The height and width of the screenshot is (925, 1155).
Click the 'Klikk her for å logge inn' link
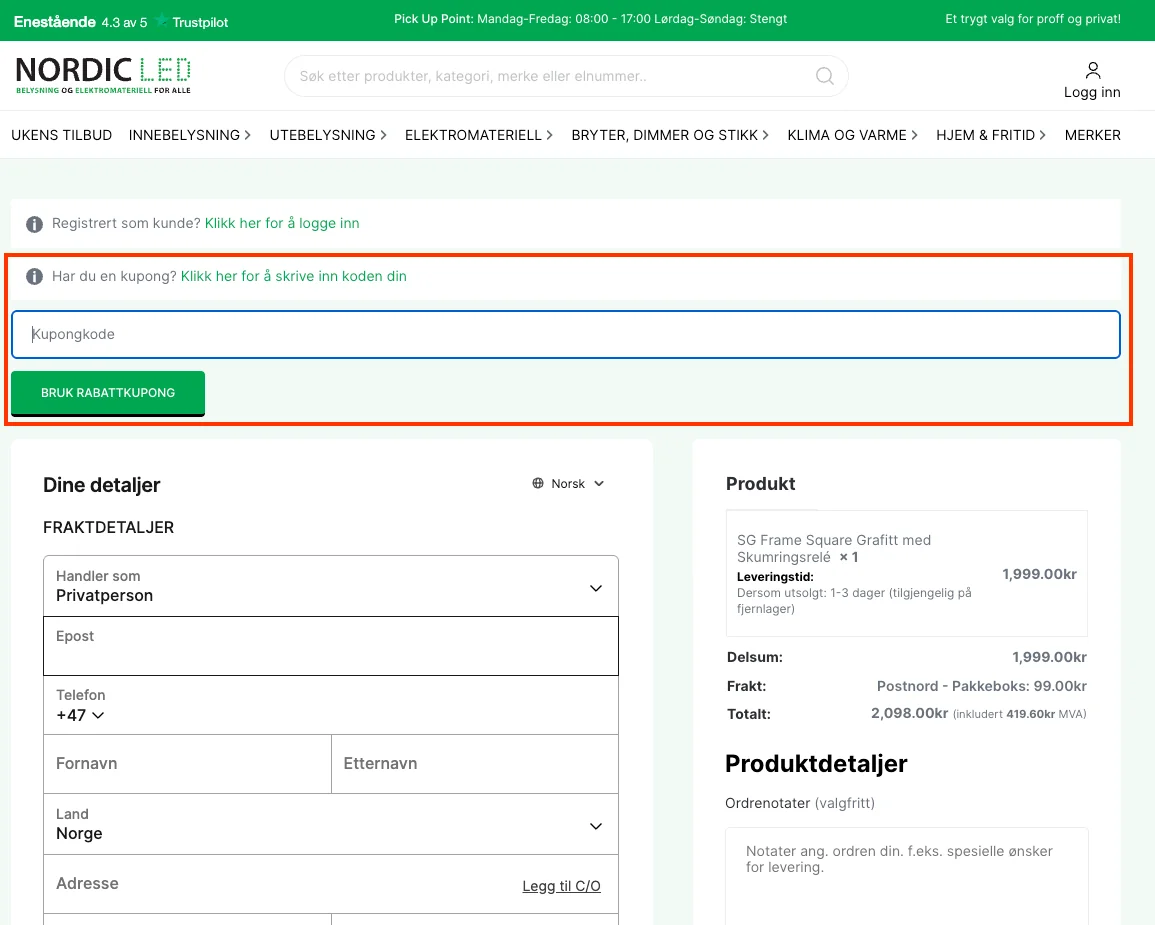[x=282, y=224]
